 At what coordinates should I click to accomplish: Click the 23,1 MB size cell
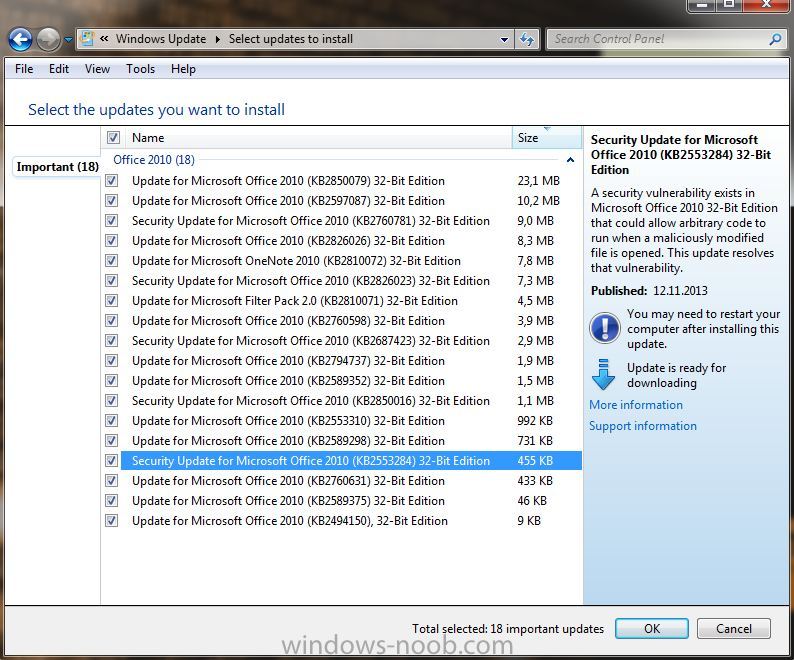538,181
